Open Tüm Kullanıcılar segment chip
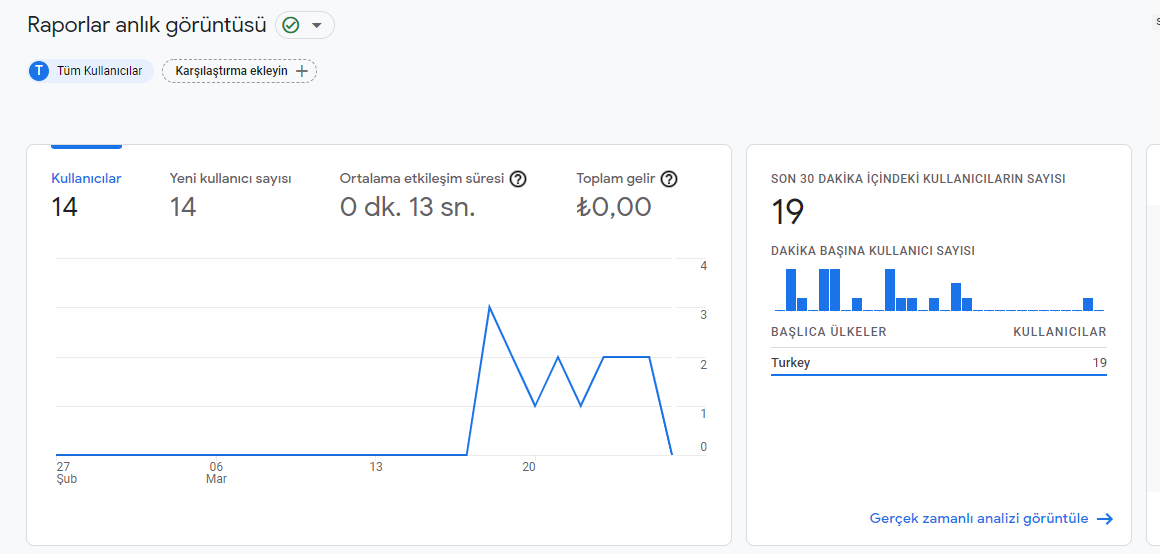Image resolution: width=1160 pixels, height=554 pixels. pyautogui.click(x=91, y=71)
